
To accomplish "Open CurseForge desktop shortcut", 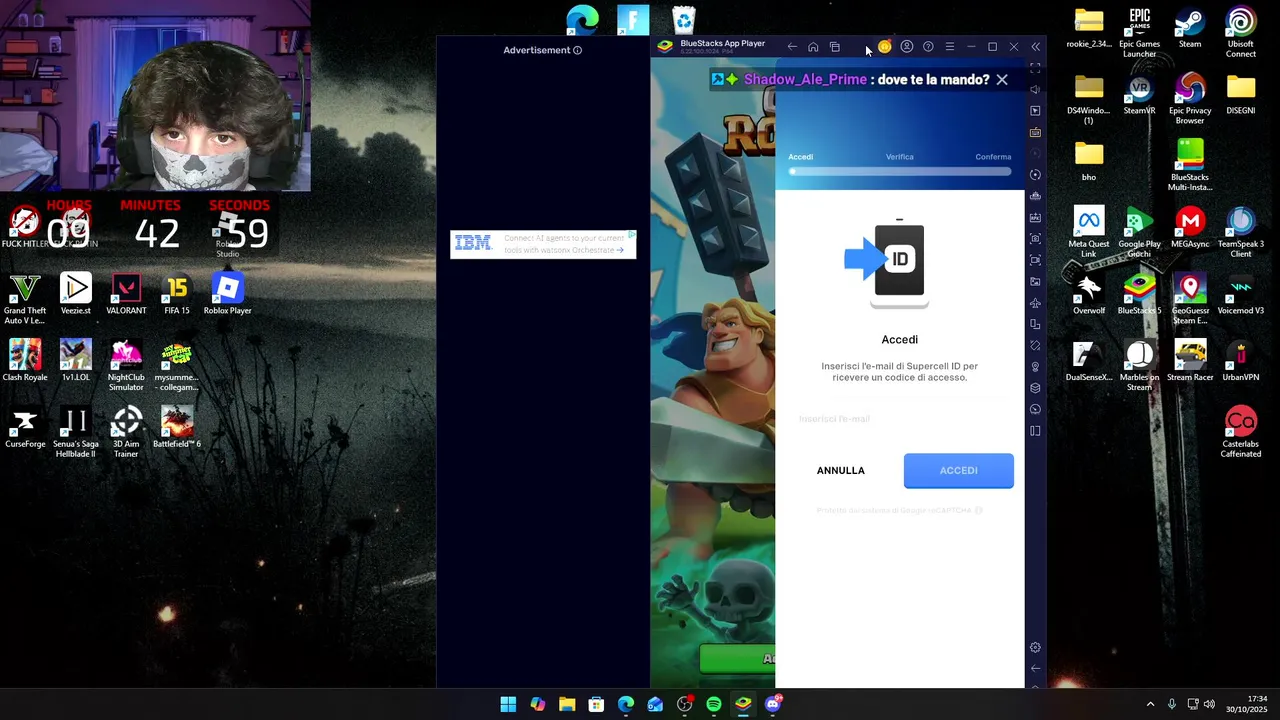I will pyautogui.click(x=25, y=428).
